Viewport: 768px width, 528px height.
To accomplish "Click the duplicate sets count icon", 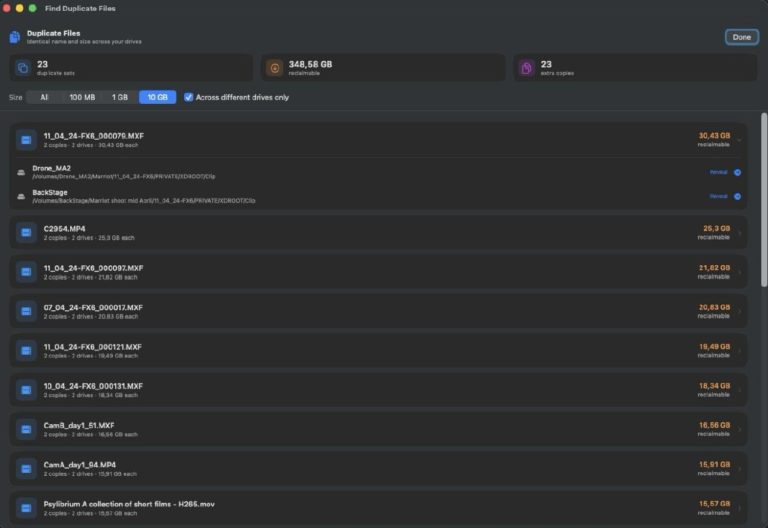I will 23,68.
